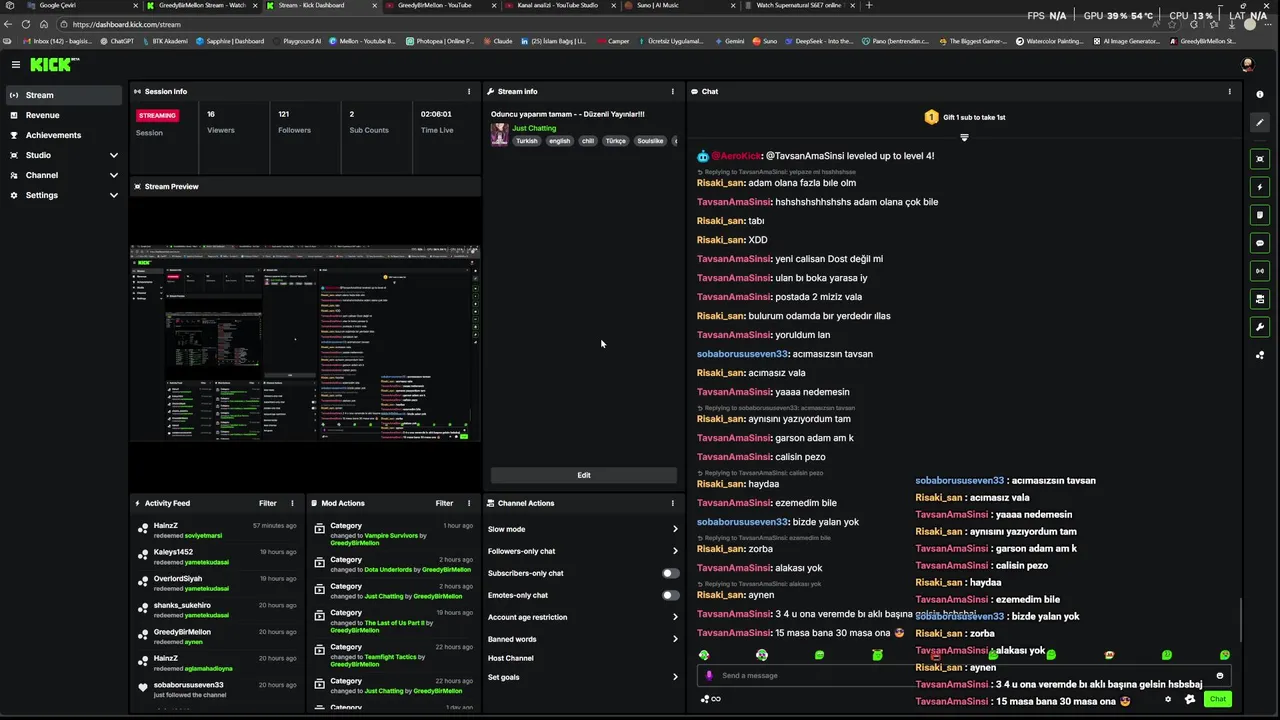This screenshot has width=1280, height=720.
Task: Select Stream in the sidebar
Action: coord(64,95)
